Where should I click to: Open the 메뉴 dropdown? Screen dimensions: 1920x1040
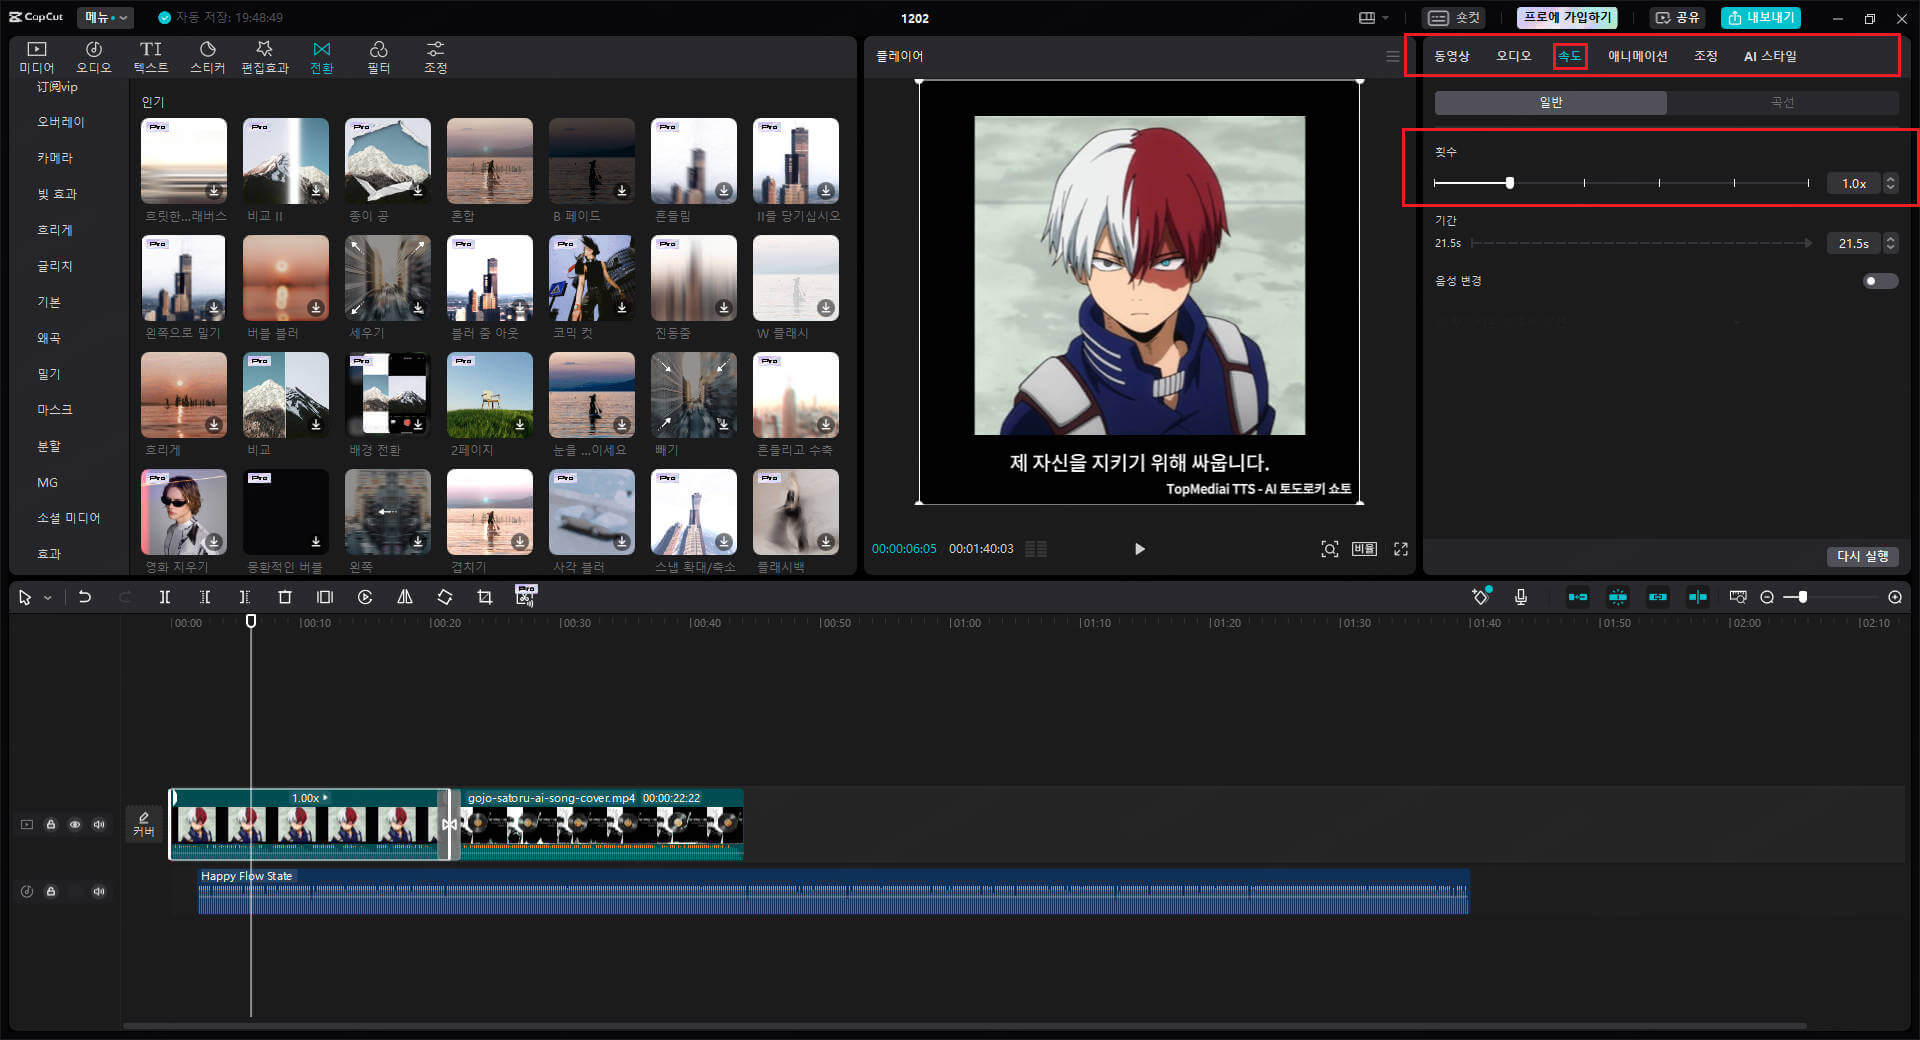click(x=105, y=17)
